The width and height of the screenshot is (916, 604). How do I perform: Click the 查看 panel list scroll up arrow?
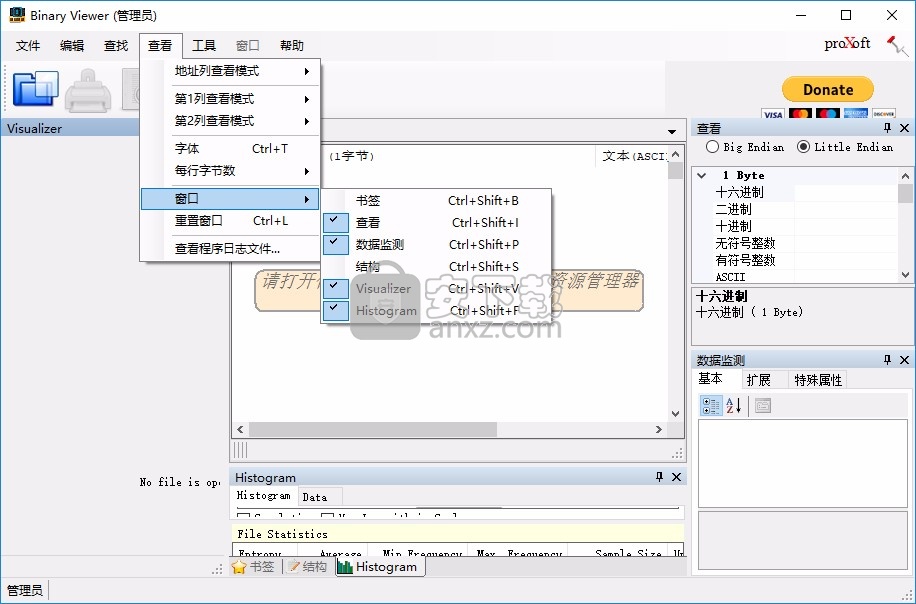pyautogui.click(x=905, y=176)
